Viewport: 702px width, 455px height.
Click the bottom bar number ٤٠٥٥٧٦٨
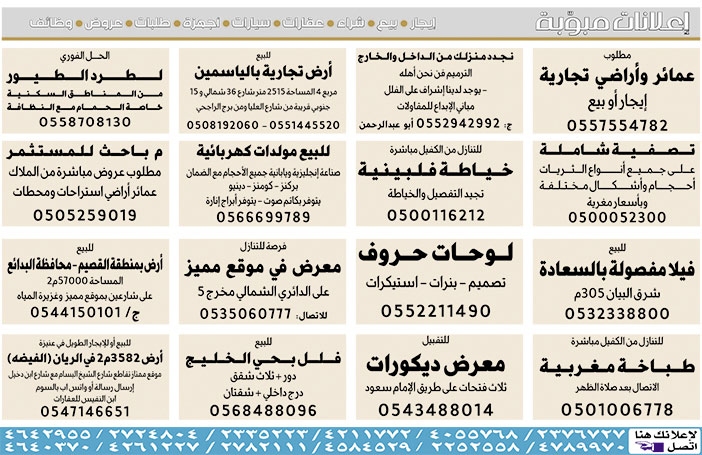pos(474,434)
